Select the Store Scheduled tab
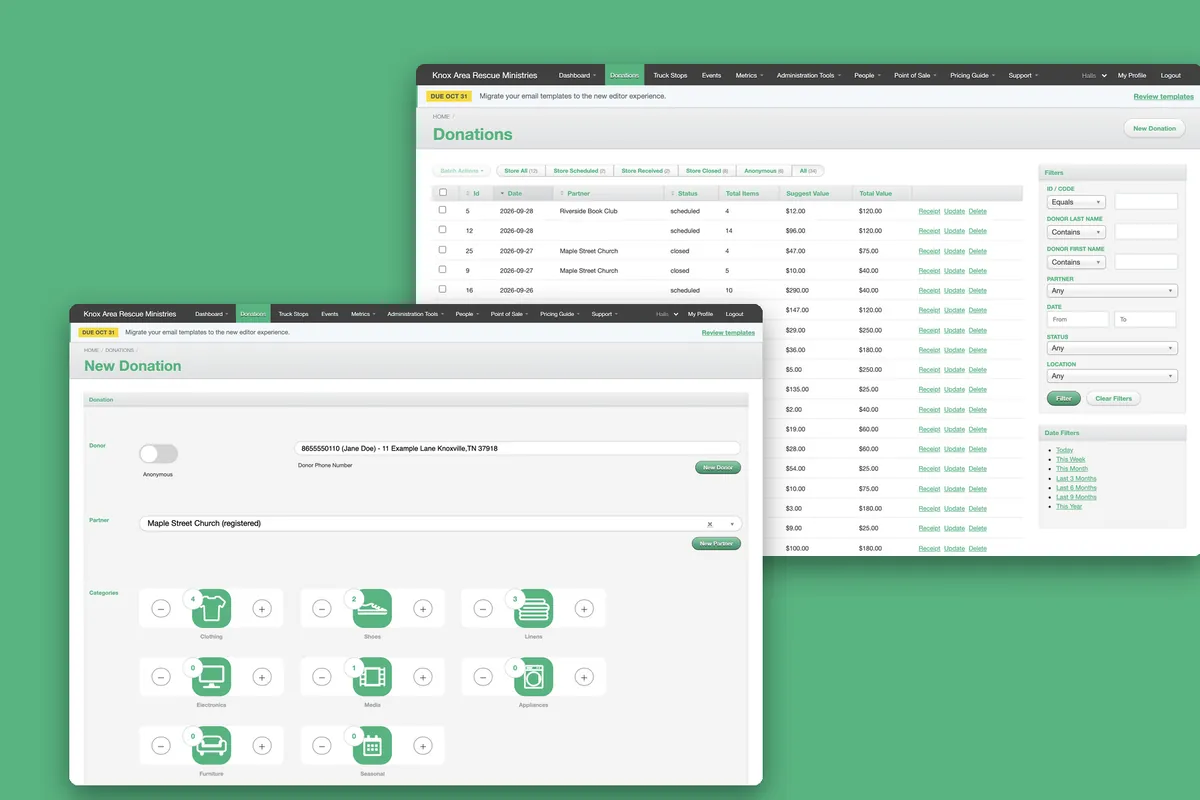This screenshot has width=1200, height=800. [579, 171]
